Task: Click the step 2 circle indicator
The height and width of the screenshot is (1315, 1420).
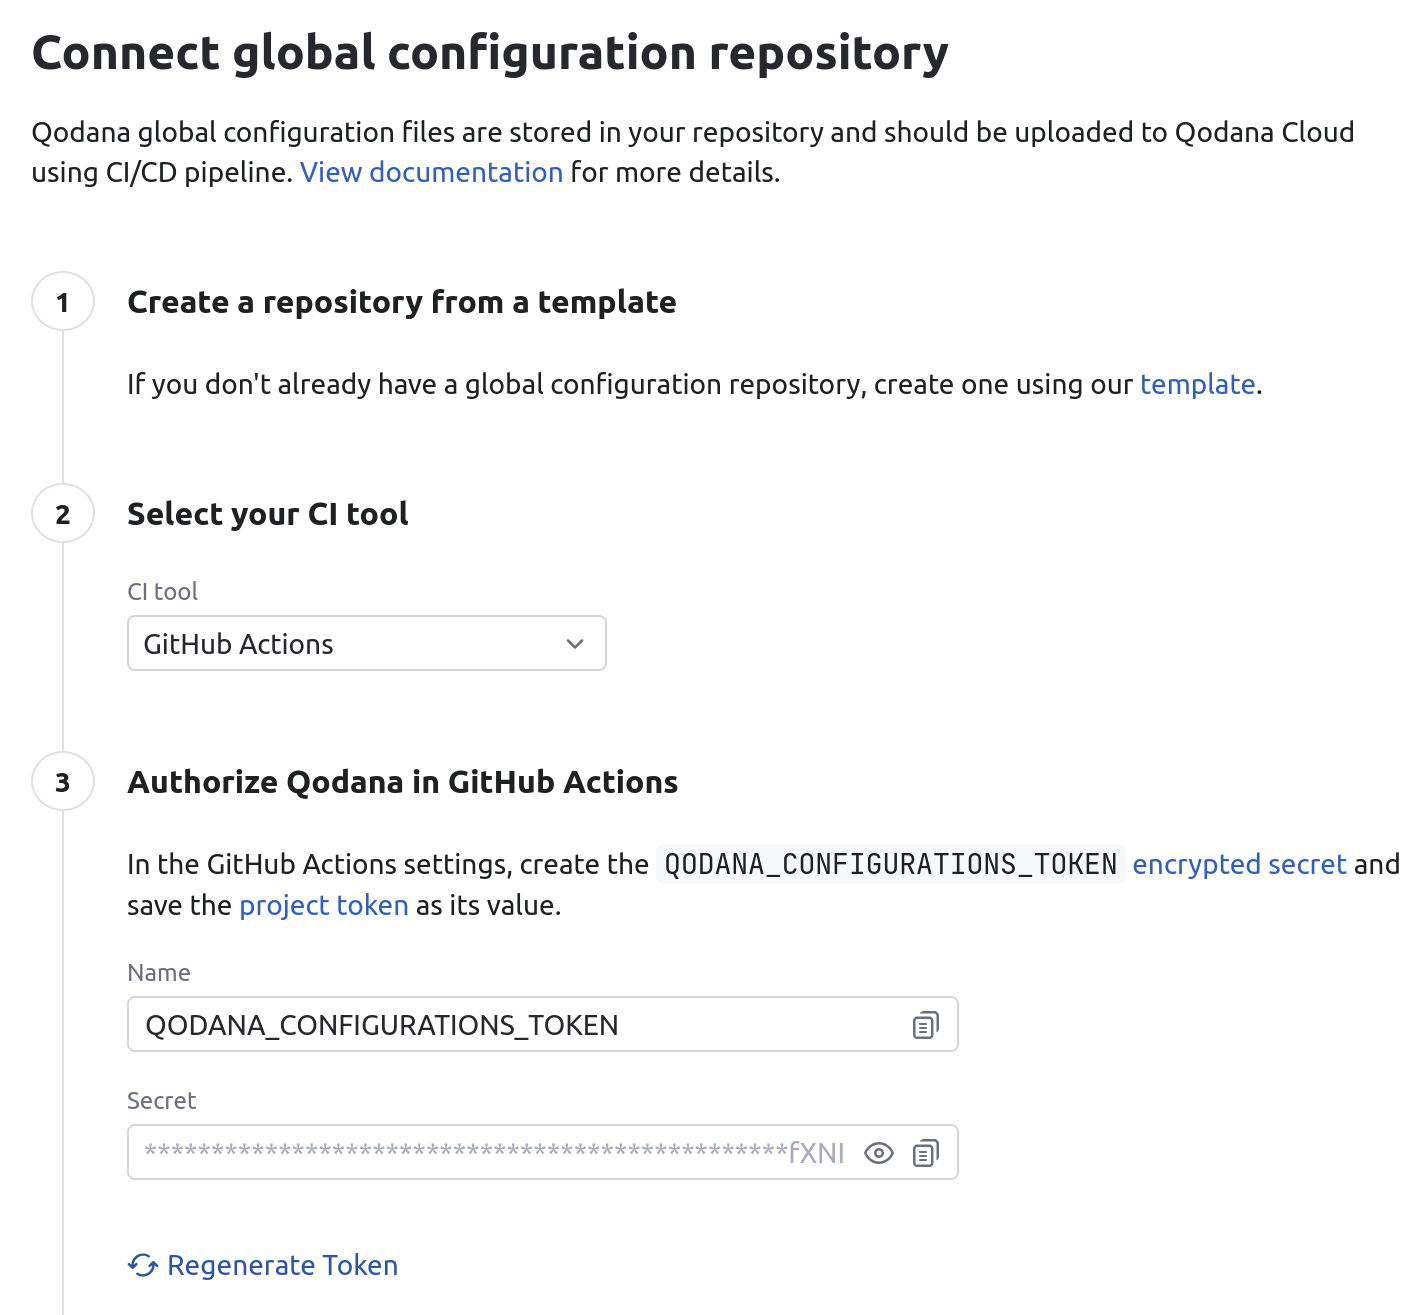Action: click(x=63, y=514)
